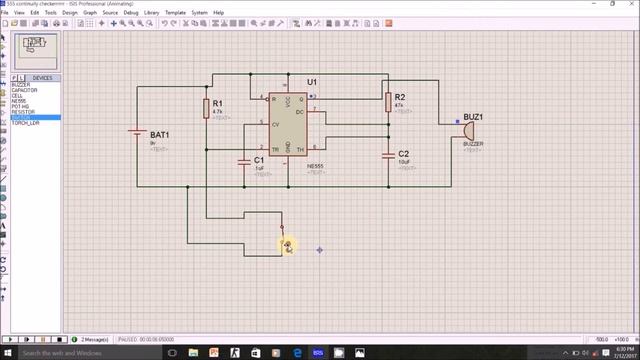Open the Debug menu

[131, 13]
